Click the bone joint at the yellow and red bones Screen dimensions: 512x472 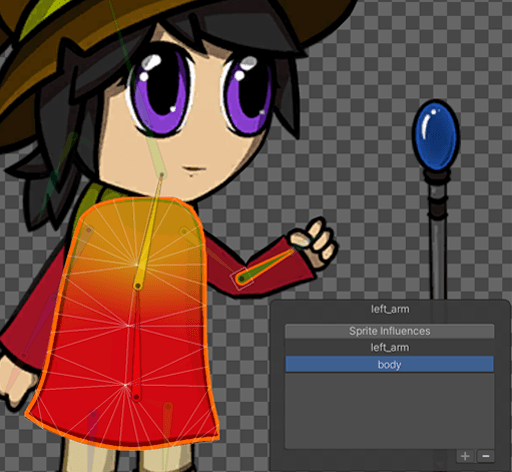137,286
